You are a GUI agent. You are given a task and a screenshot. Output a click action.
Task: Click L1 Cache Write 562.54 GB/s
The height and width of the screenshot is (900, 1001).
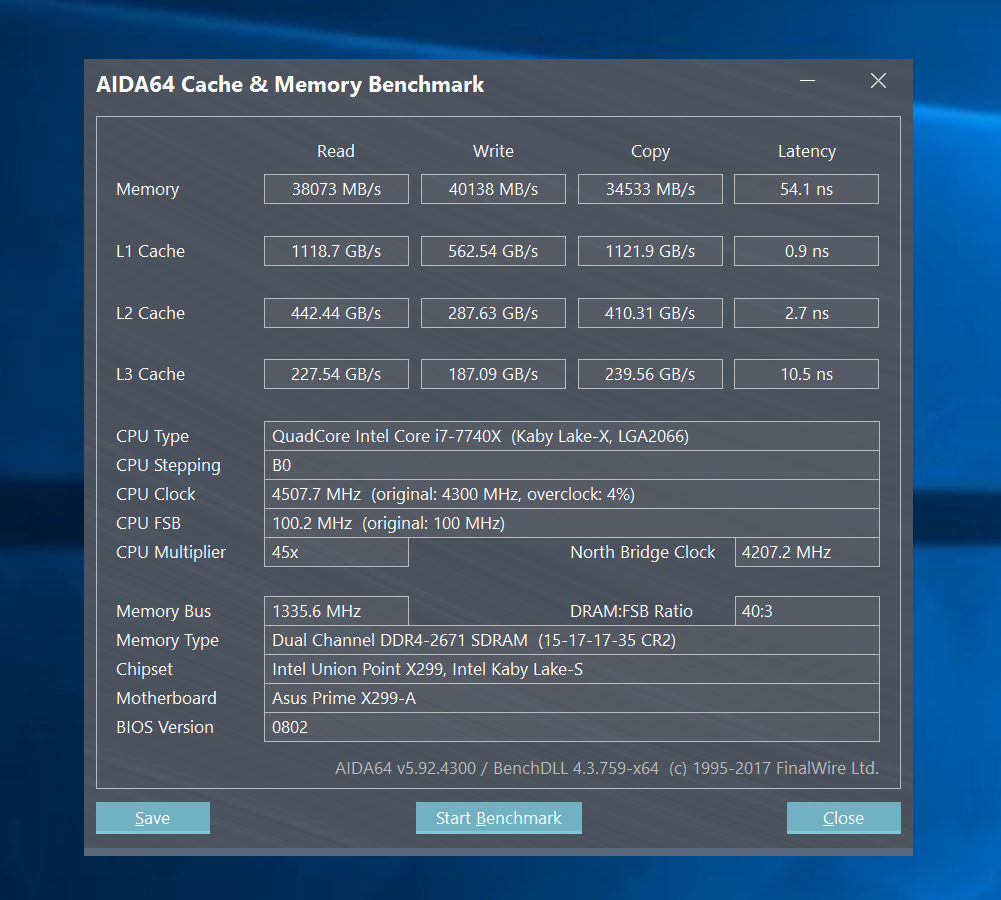click(493, 251)
